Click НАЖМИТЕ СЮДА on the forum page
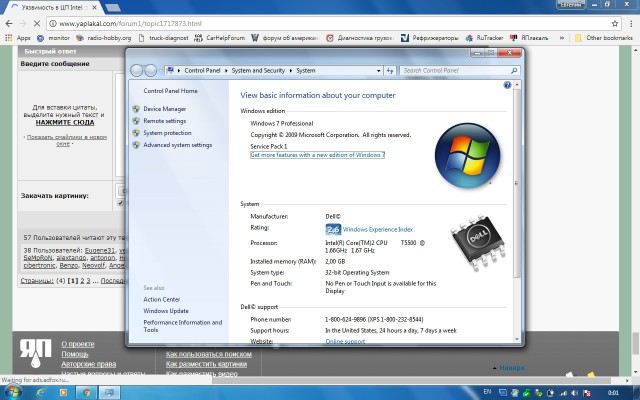Image resolution: width=640 pixels, height=400 pixels. 64,122
